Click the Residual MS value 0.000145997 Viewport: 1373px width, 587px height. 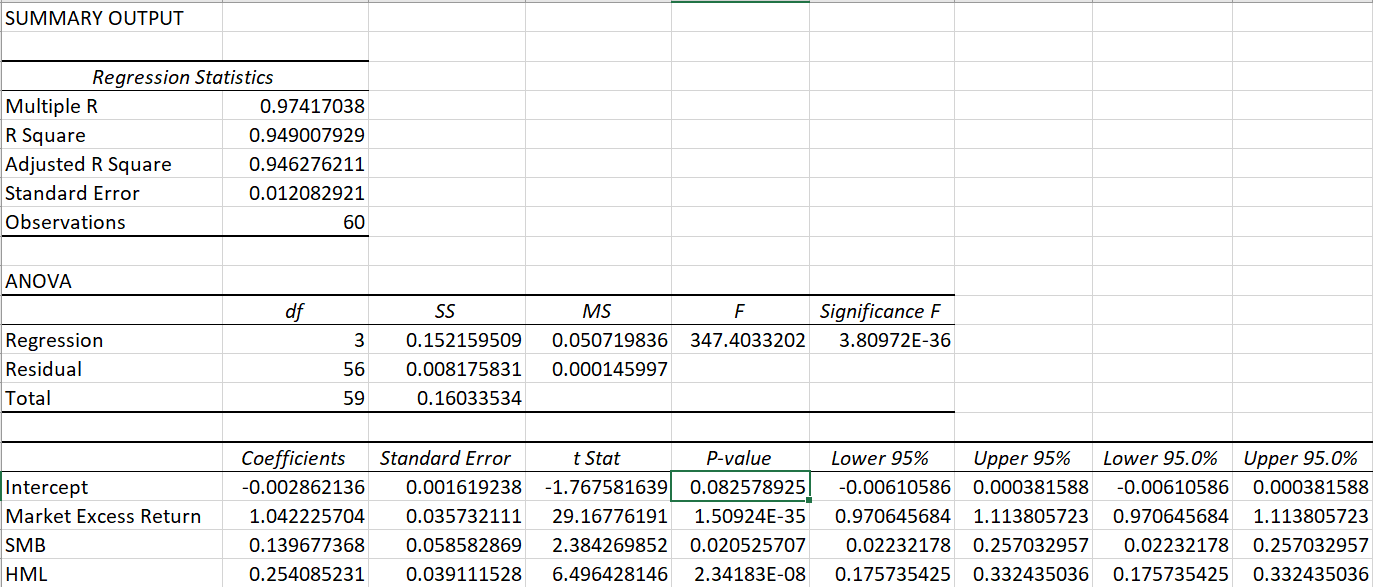click(x=609, y=369)
